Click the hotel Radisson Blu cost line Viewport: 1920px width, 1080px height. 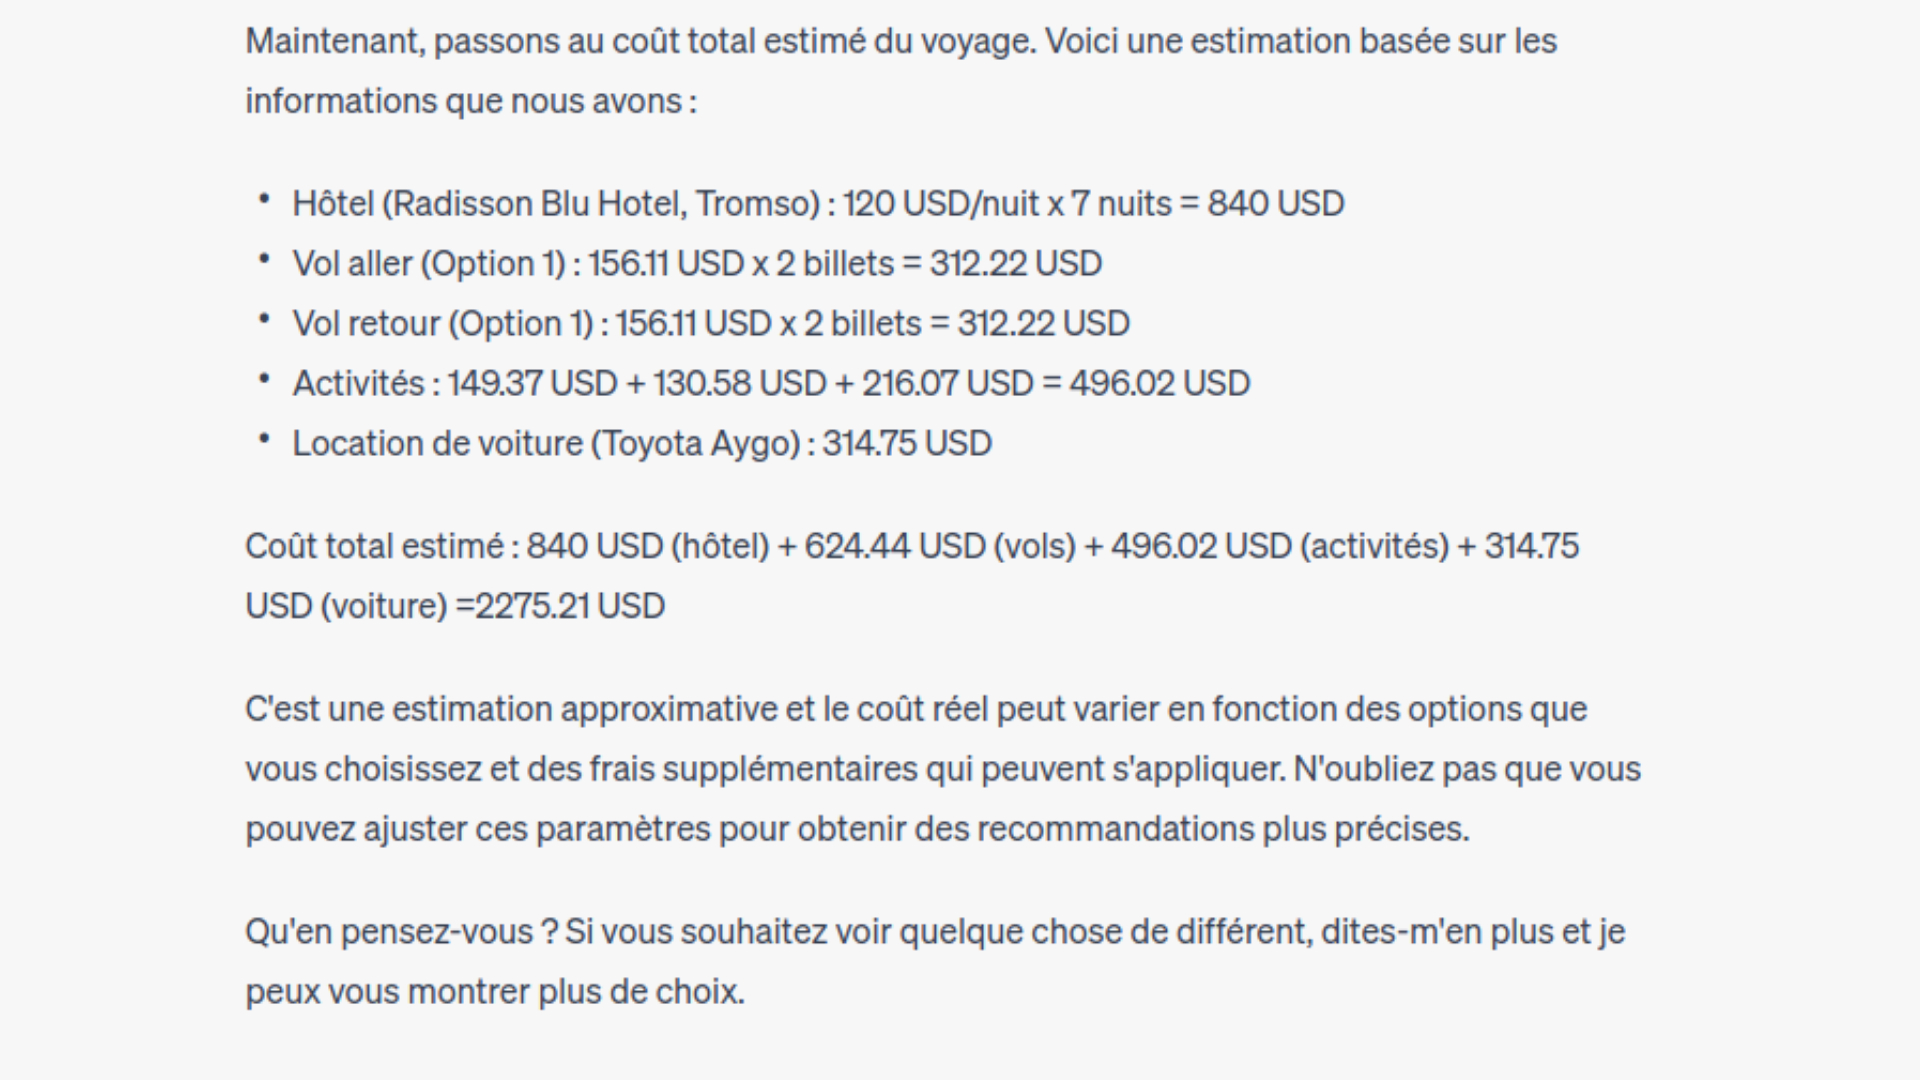pyautogui.click(x=818, y=204)
